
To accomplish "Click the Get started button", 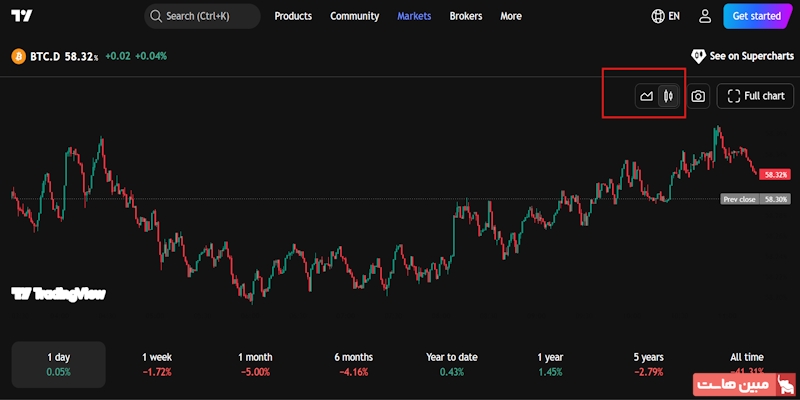I will [756, 16].
